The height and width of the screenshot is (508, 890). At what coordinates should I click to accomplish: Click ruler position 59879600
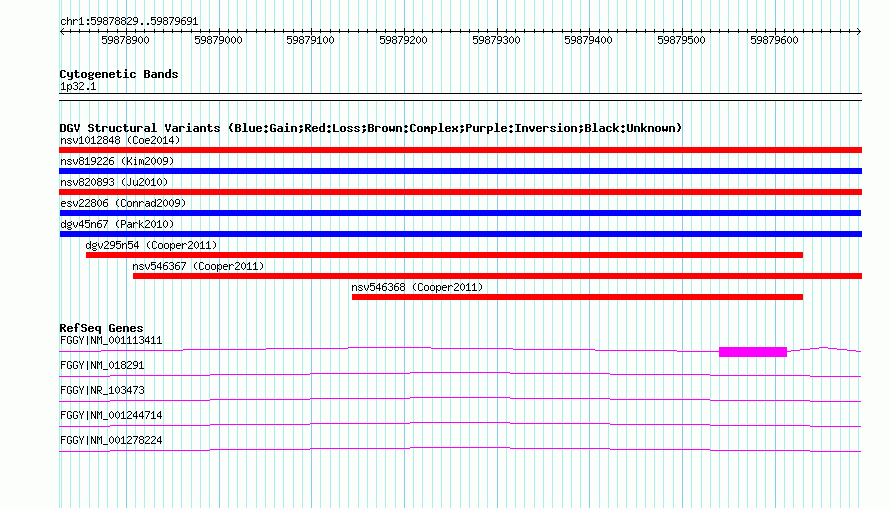[775, 40]
